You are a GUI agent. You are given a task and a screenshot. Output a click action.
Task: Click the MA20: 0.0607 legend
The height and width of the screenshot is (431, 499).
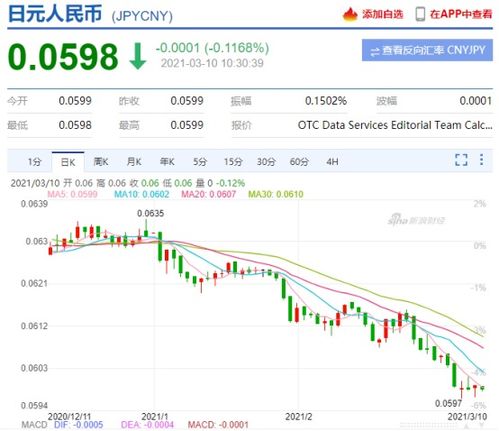pos(209,194)
